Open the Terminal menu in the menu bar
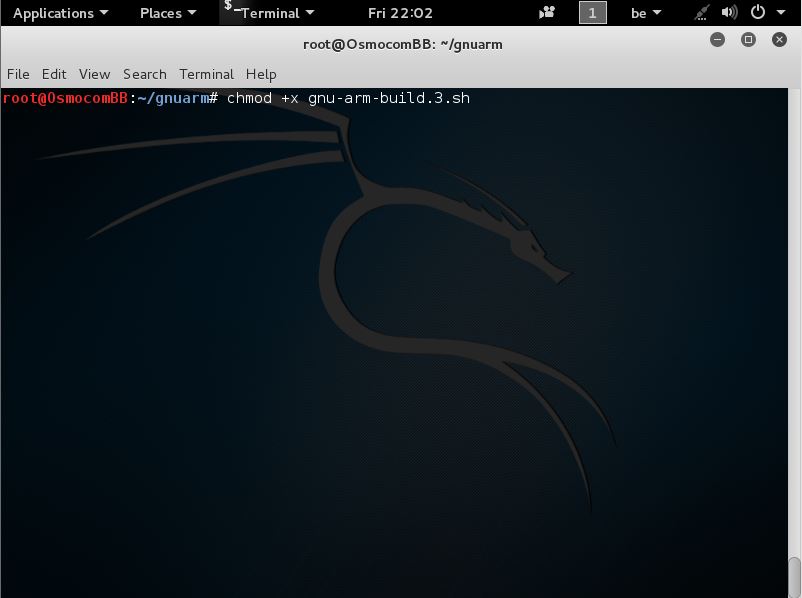 click(x=206, y=74)
